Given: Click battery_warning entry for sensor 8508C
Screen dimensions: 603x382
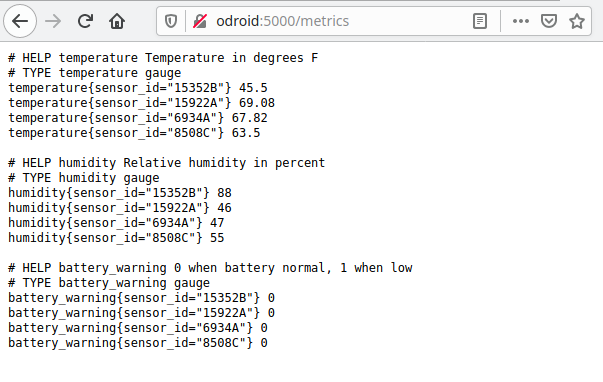Looking at the screenshot, I should [x=138, y=343].
